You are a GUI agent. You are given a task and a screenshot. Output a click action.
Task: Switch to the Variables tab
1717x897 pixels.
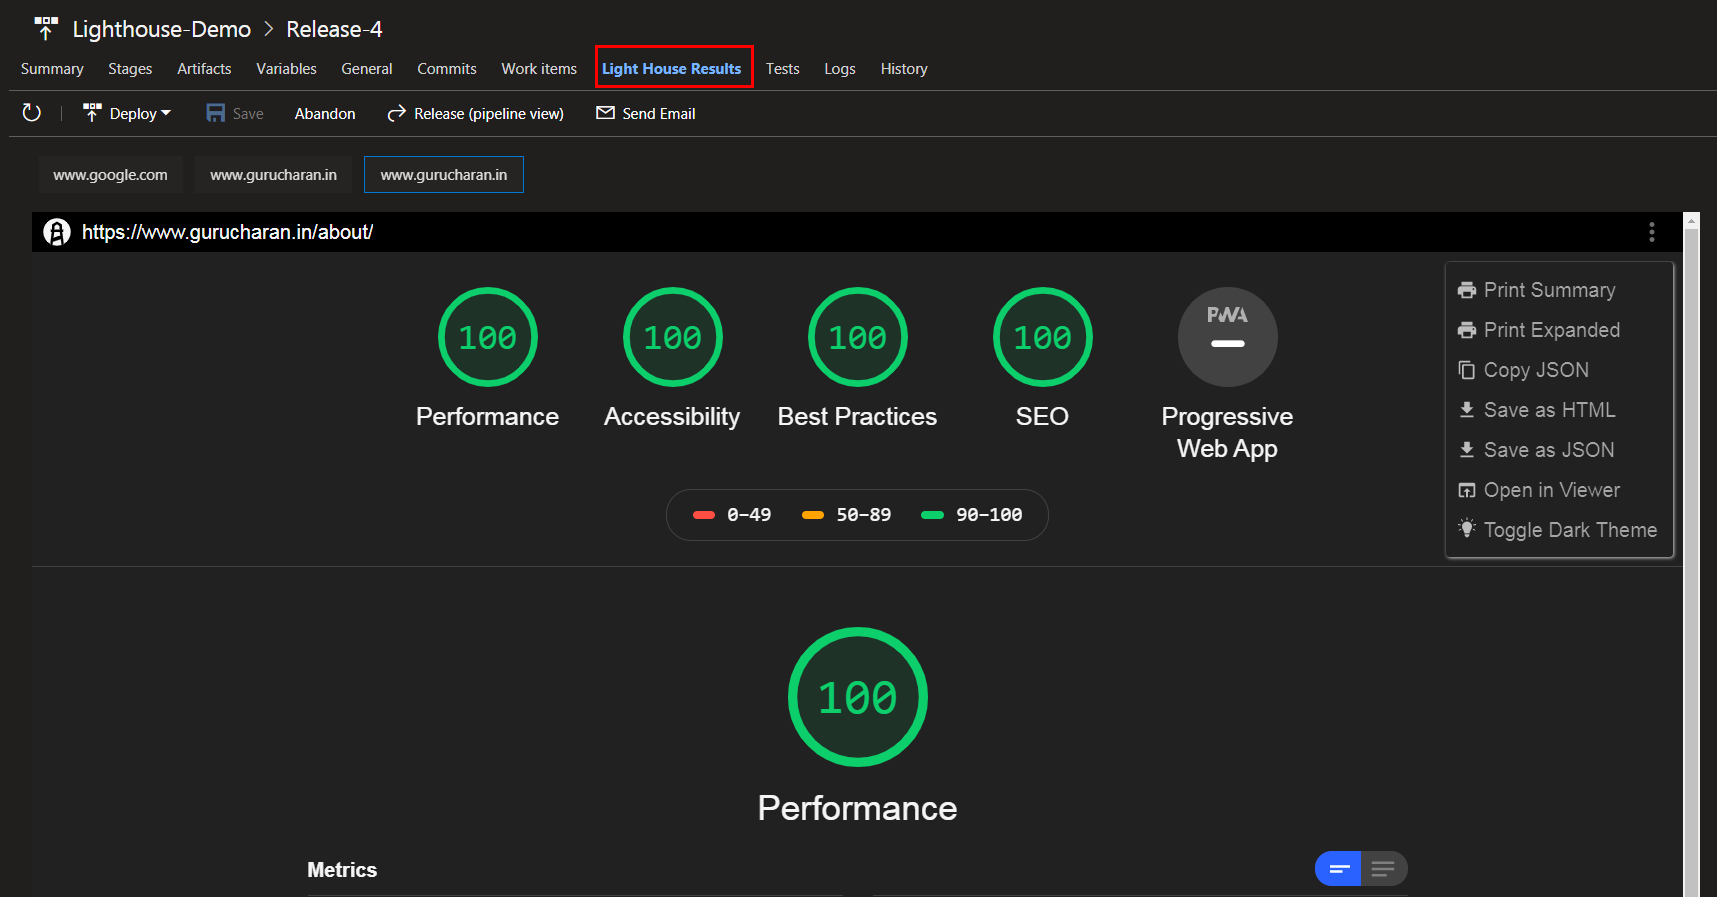pos(286,68)
